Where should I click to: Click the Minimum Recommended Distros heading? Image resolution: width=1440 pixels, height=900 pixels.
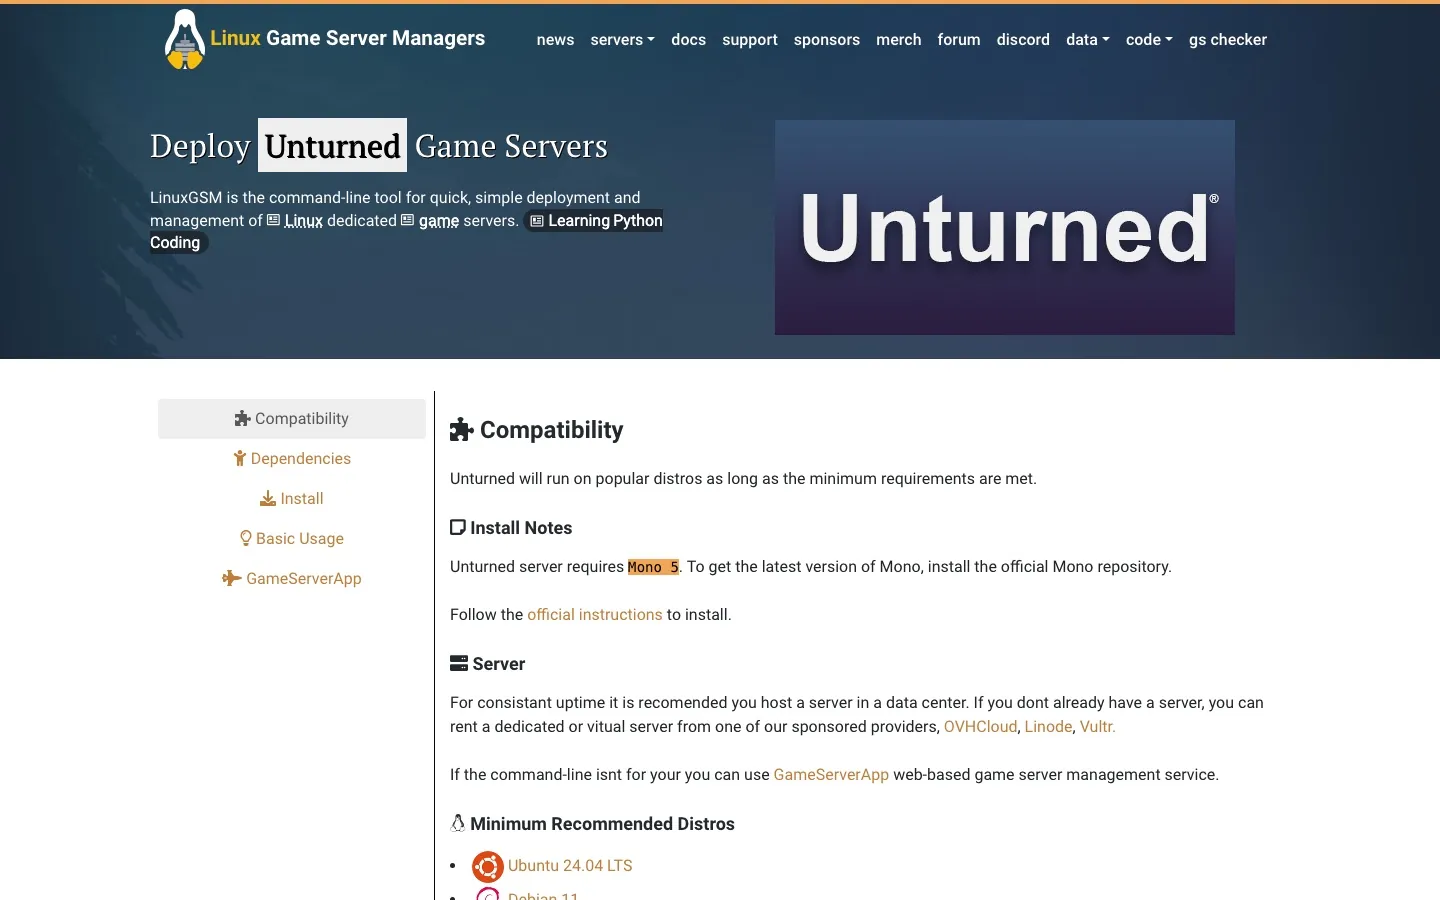[602, 824]
